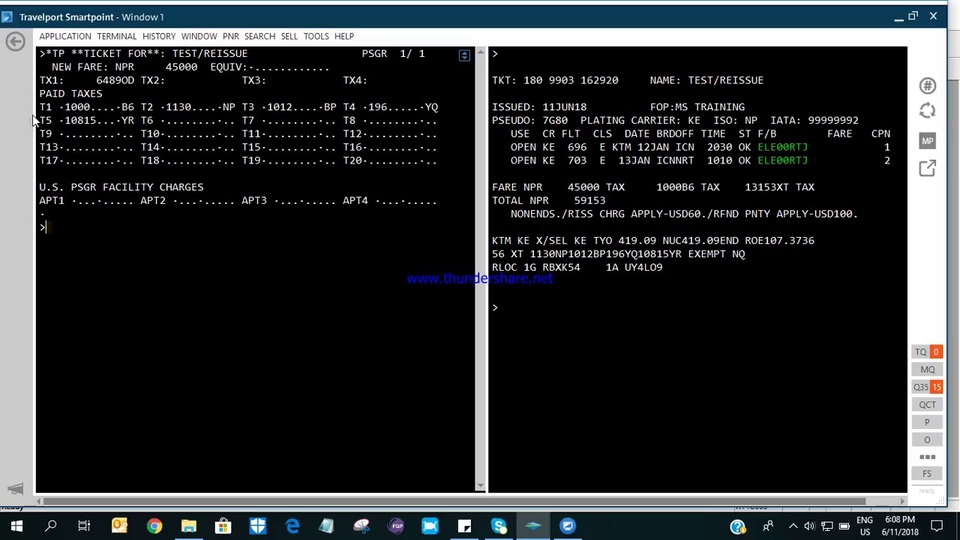Click the FS sidebar button
The width and height of the screenshot is (960, 540).
coord(927,473)
